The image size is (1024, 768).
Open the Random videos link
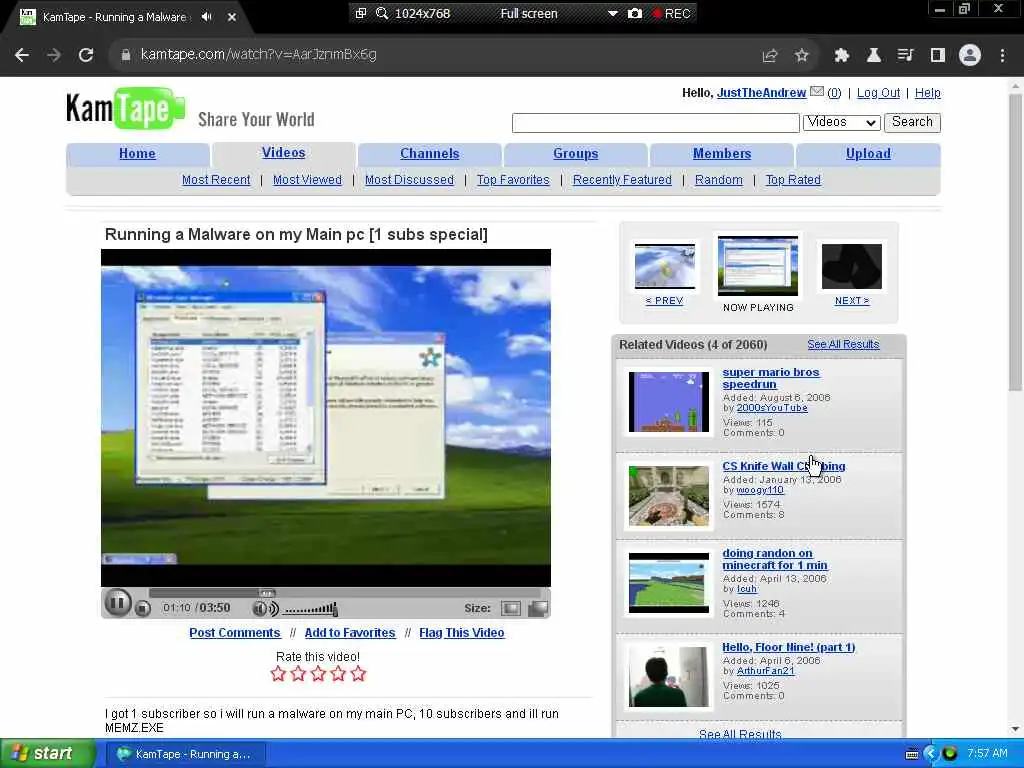pyautogui.click(x=718, y=180)
